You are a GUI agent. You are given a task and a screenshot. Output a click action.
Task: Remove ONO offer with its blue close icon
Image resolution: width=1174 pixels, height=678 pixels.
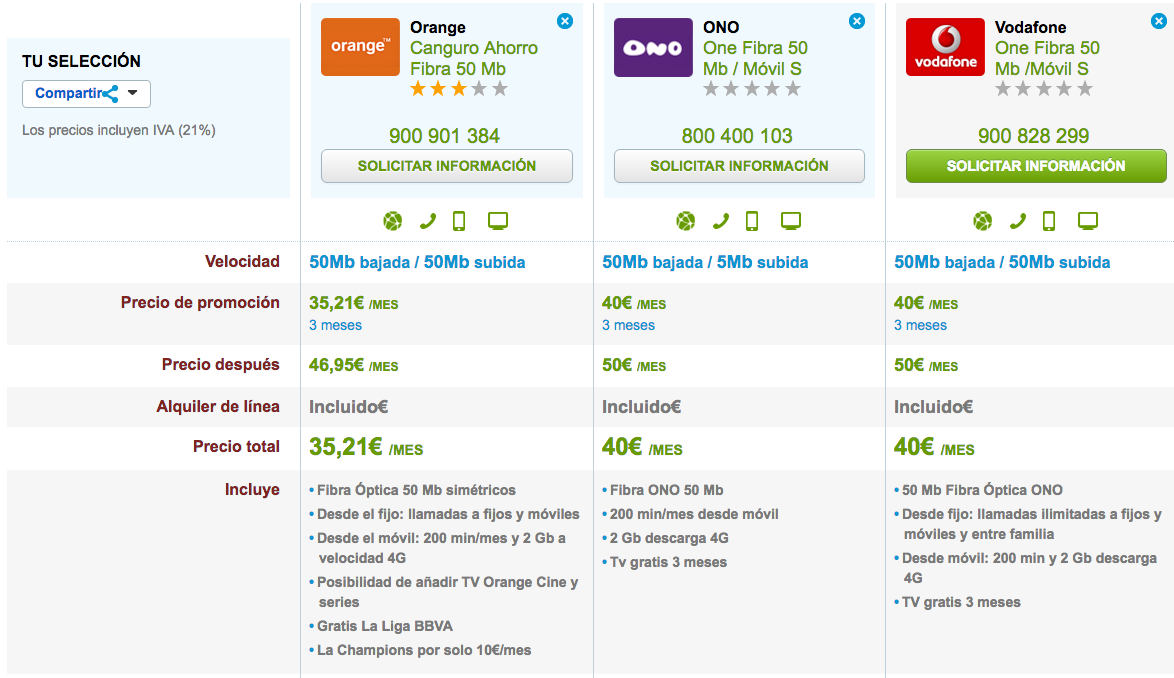point(857,21)
